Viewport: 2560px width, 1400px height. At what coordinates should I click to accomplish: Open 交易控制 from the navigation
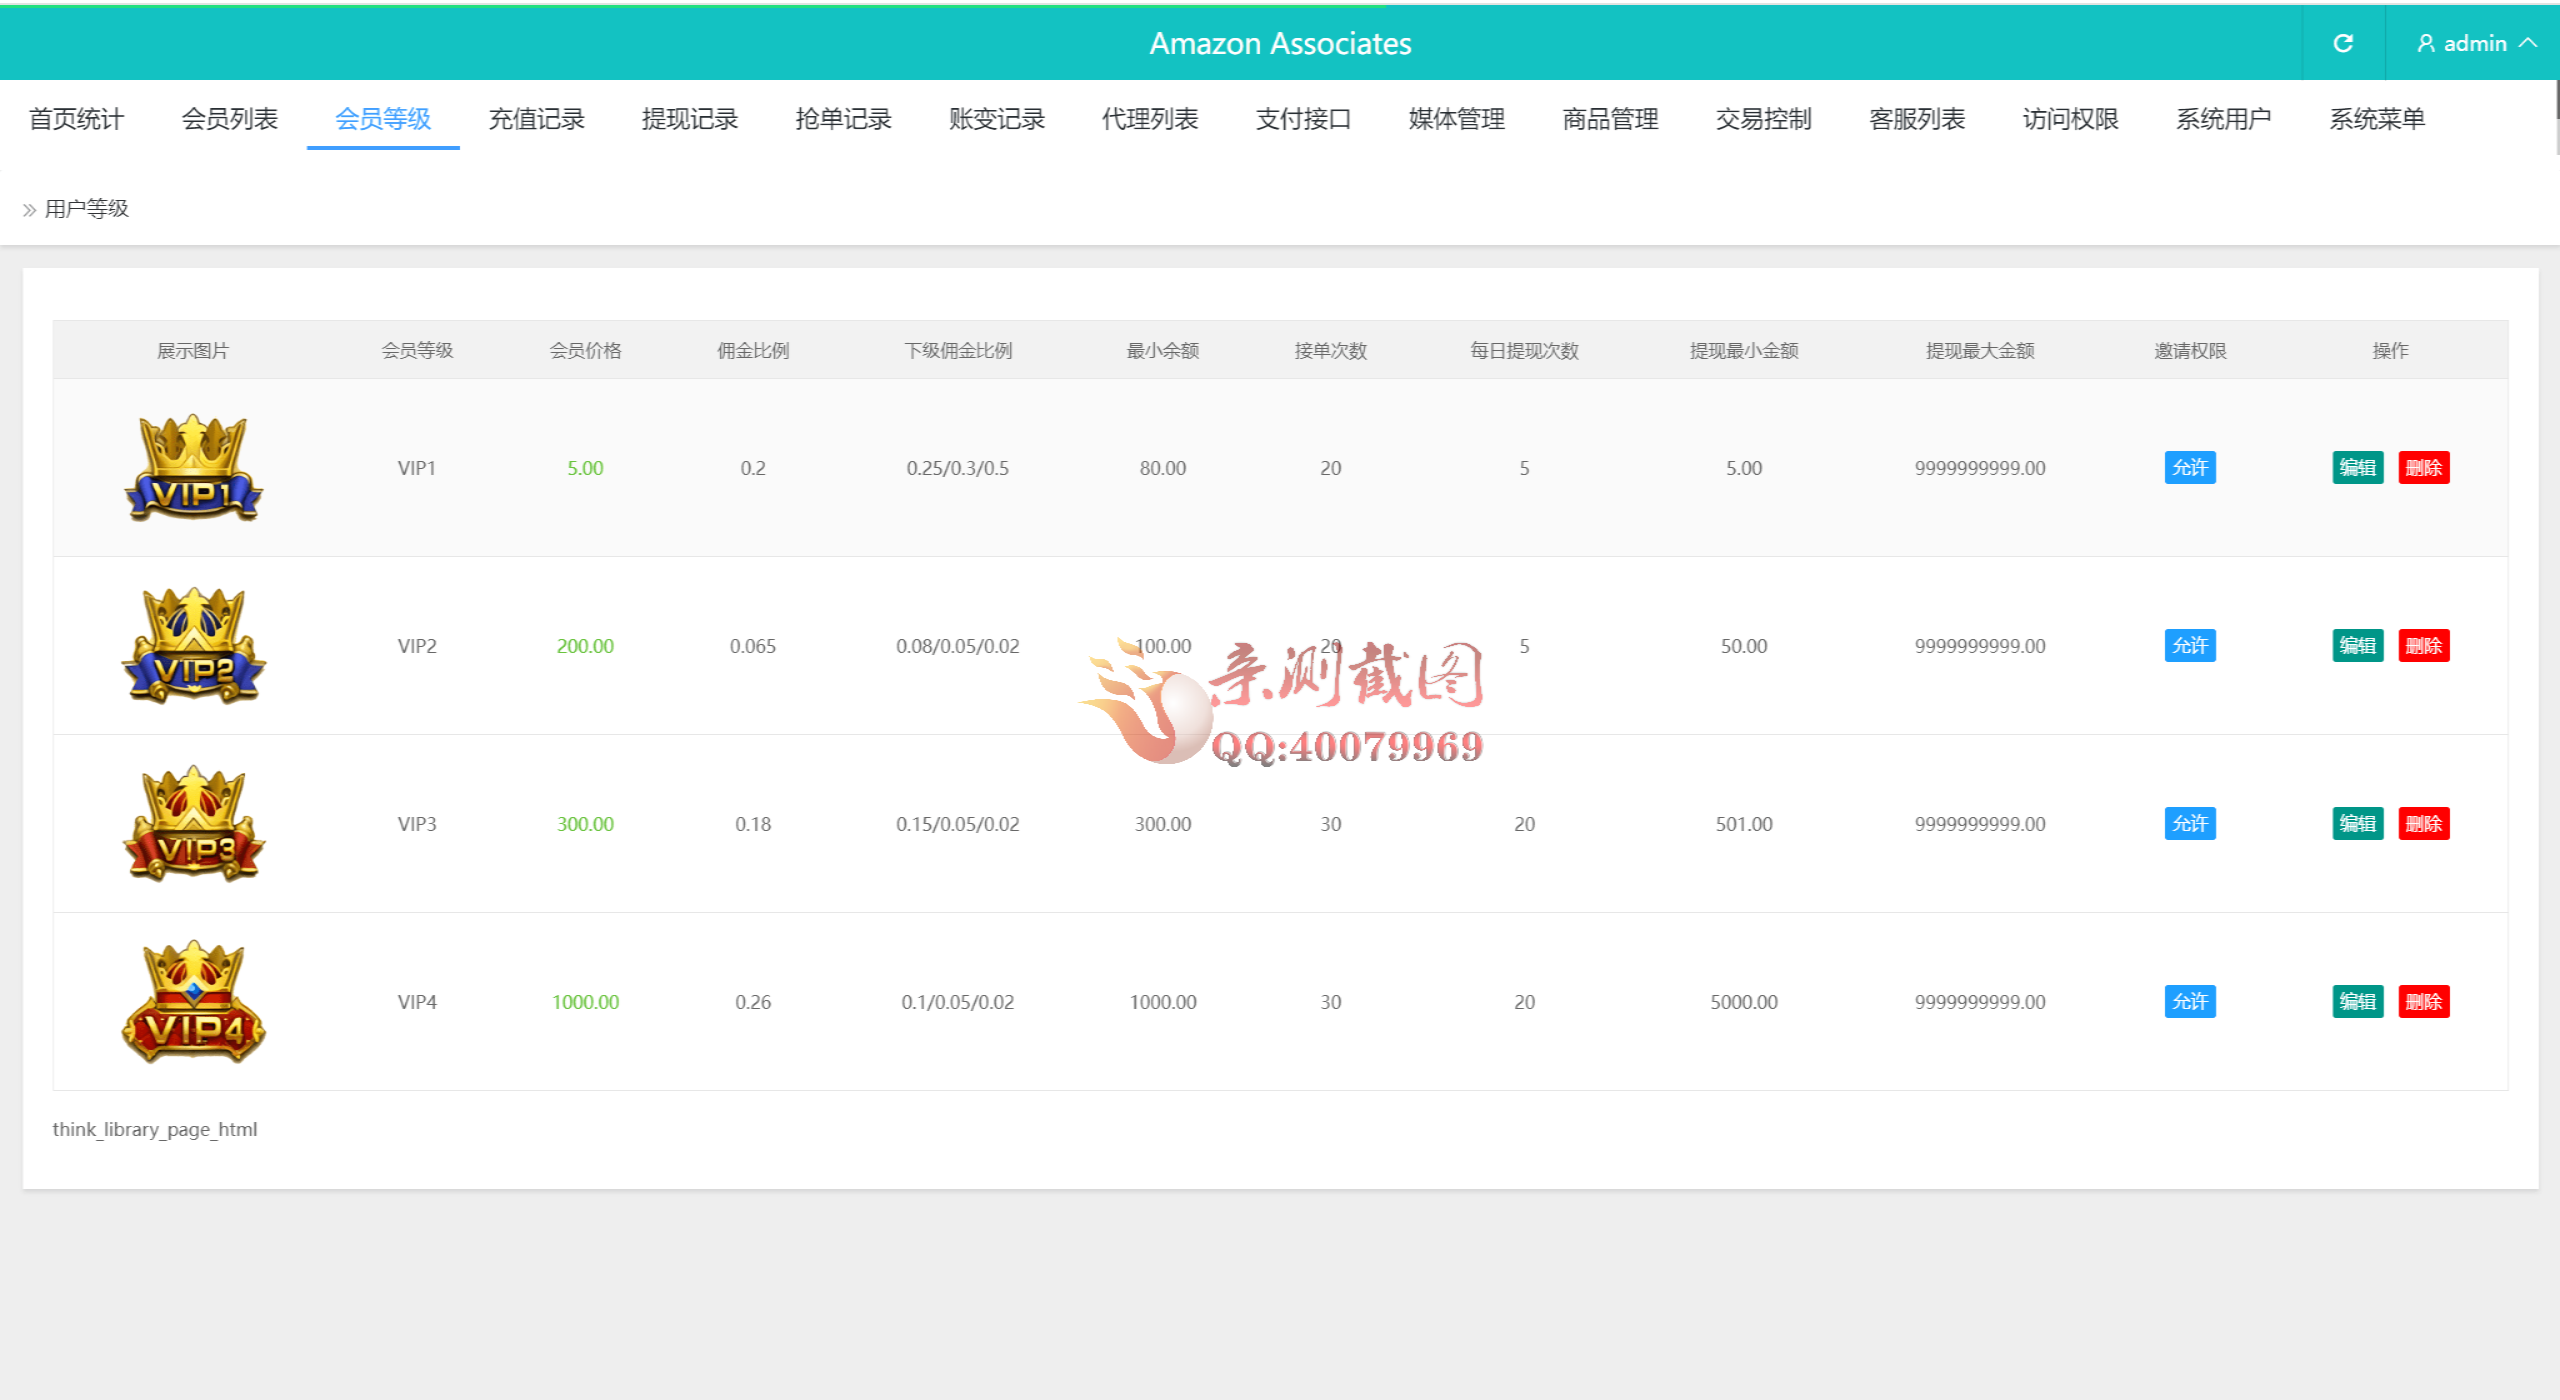(1763, 118)
